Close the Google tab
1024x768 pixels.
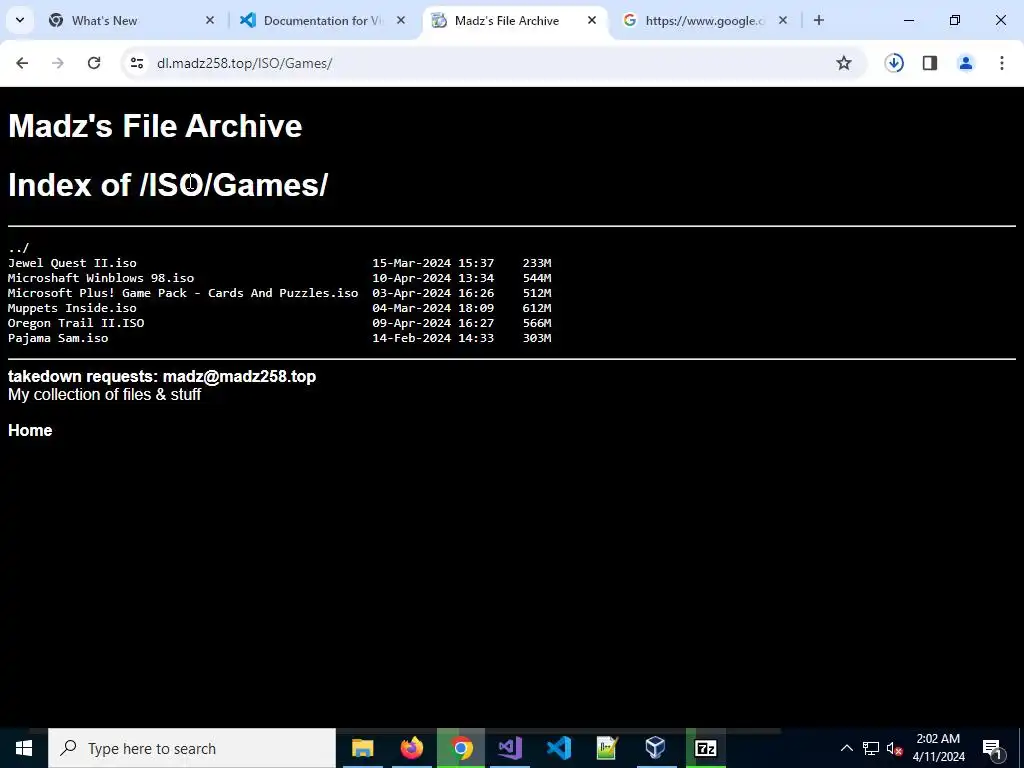pyautogui.click(x=783, y=20)
